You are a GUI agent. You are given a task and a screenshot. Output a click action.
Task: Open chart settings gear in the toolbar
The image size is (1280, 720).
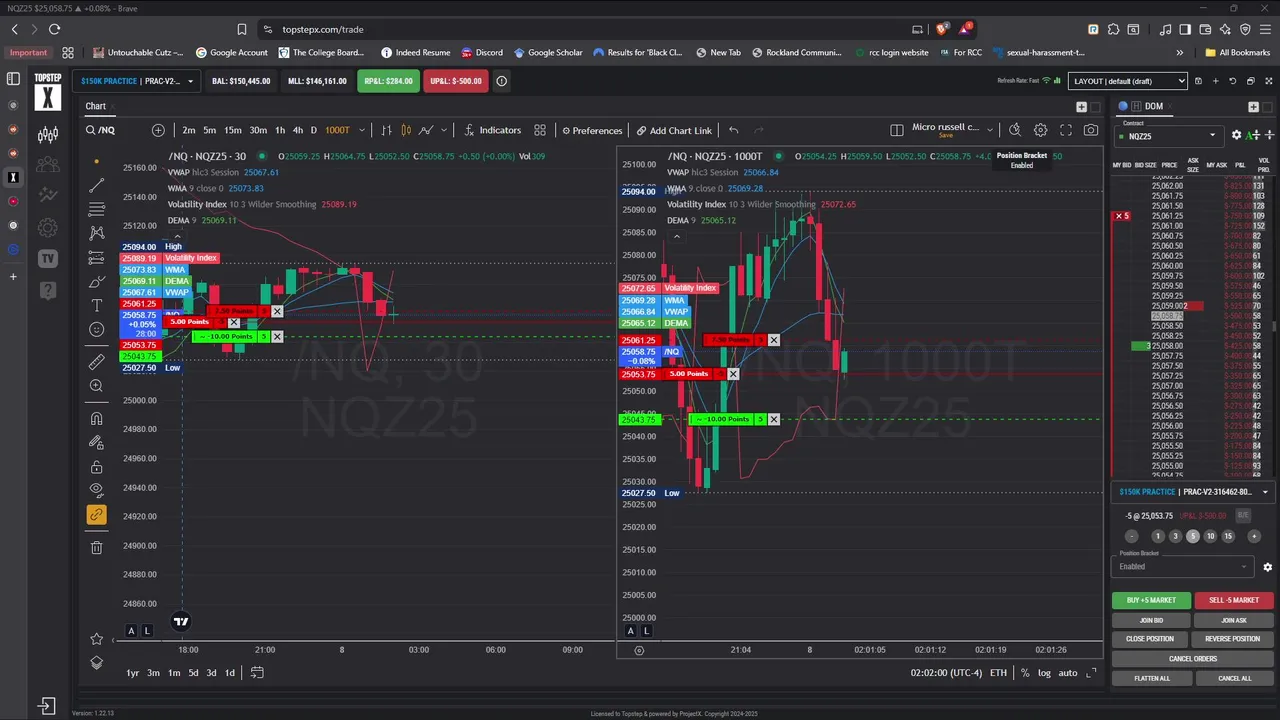coord(1040,130)
